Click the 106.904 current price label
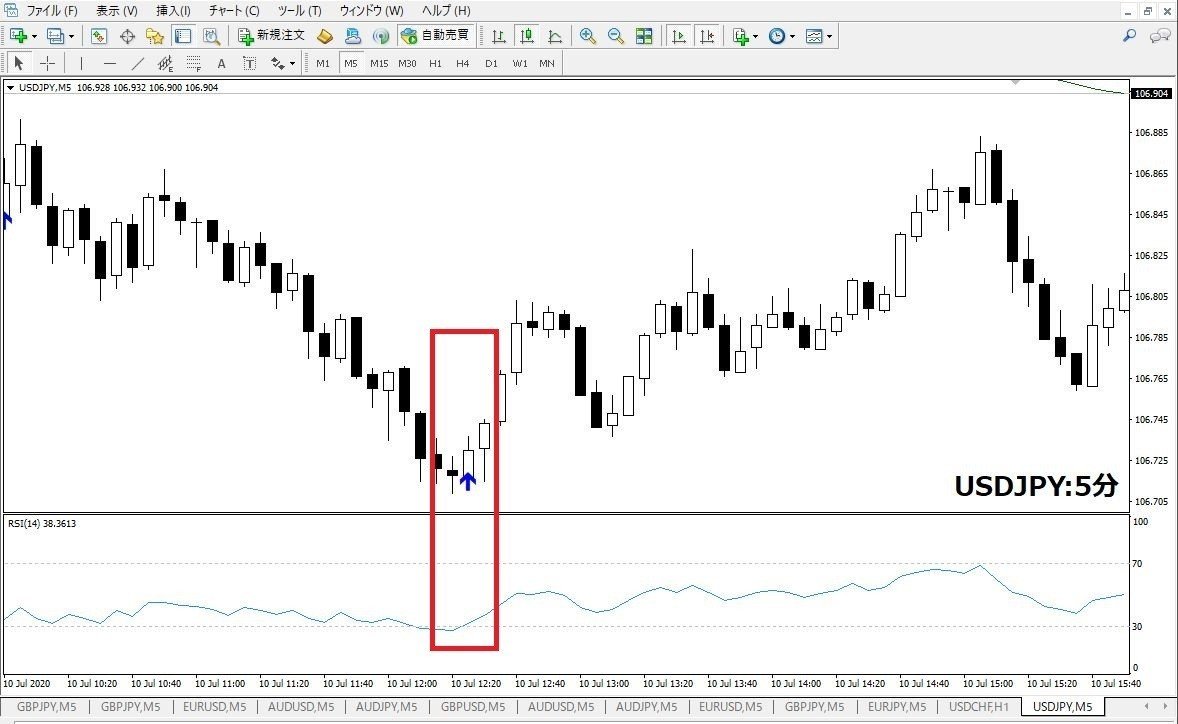Viewport: 1178px width, 724px height. pyautogui.click(x=1152, y=94)
